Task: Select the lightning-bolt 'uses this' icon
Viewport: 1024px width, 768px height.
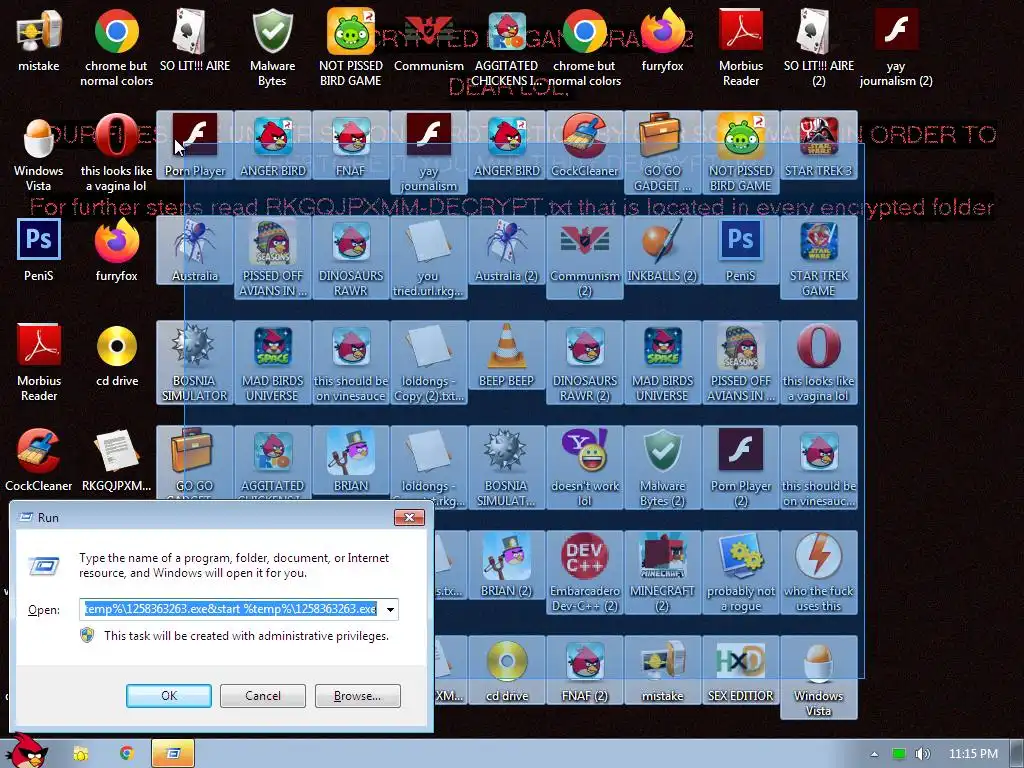Action: click(818, 573)
